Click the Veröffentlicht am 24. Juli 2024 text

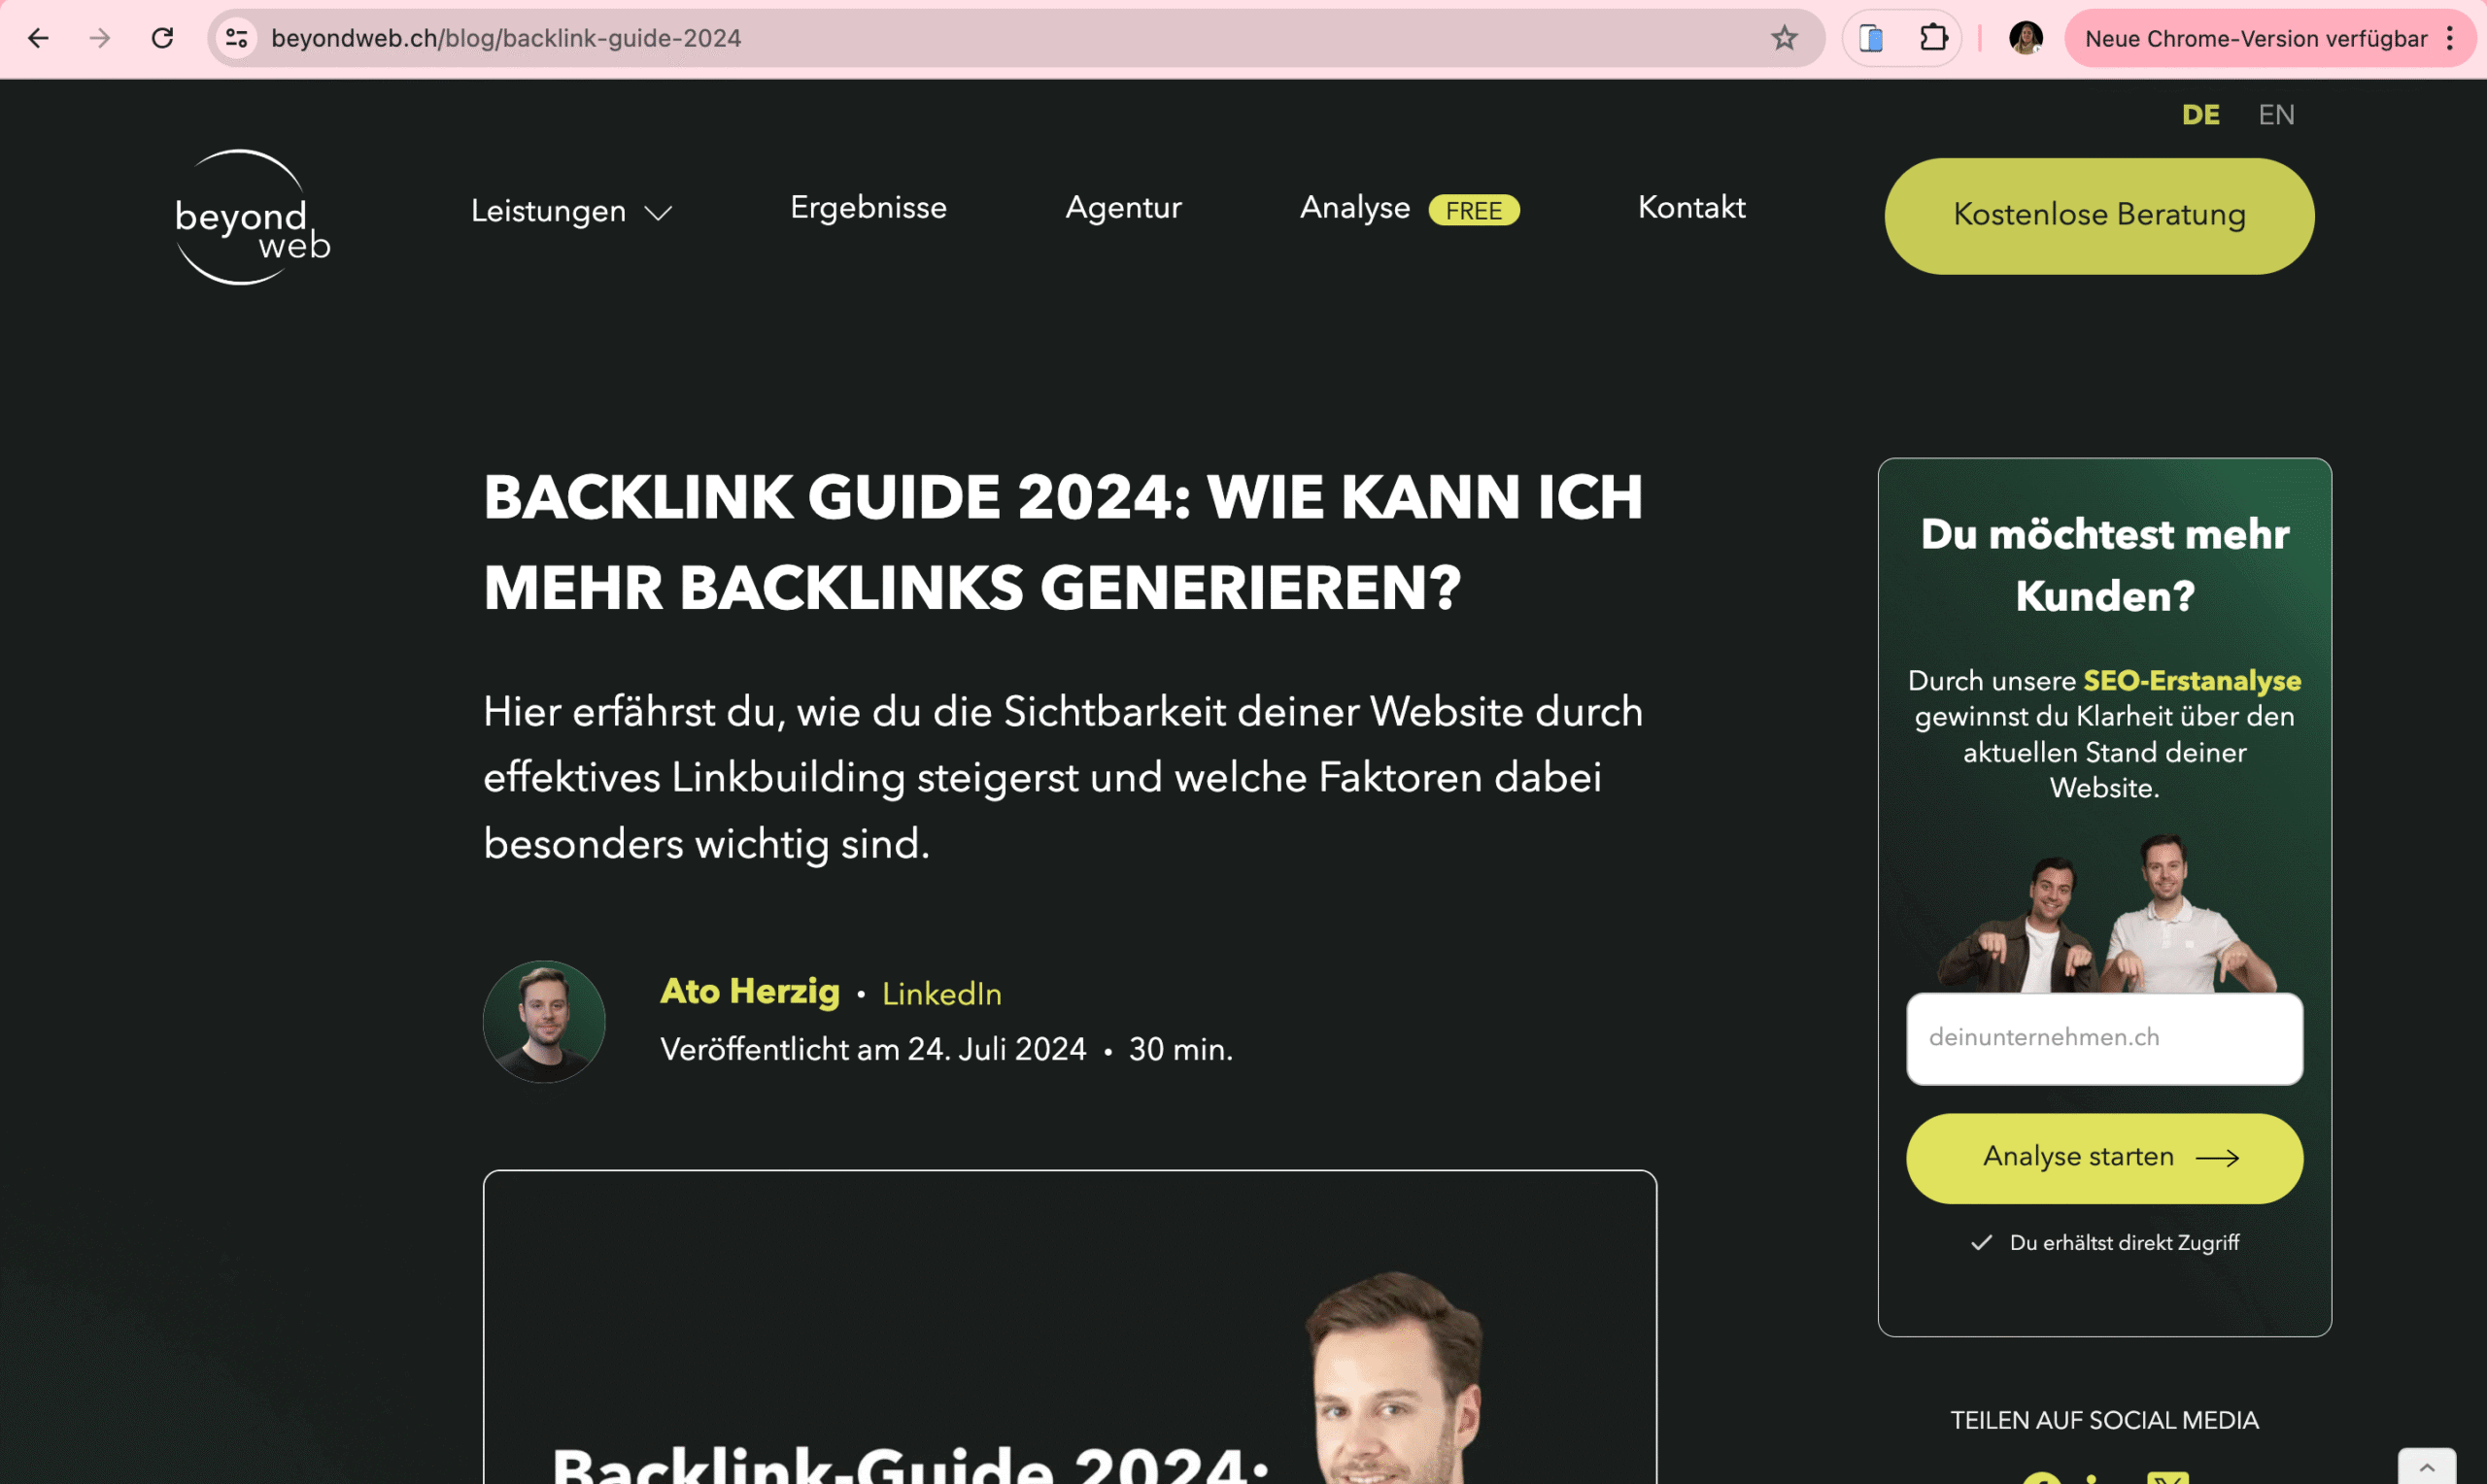(873, 1049)
